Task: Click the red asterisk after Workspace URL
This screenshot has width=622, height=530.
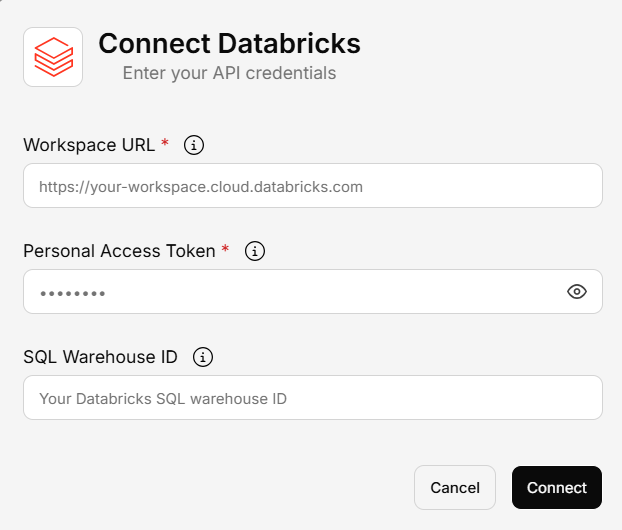Action: pyautogui.click(x=165, y=144)
